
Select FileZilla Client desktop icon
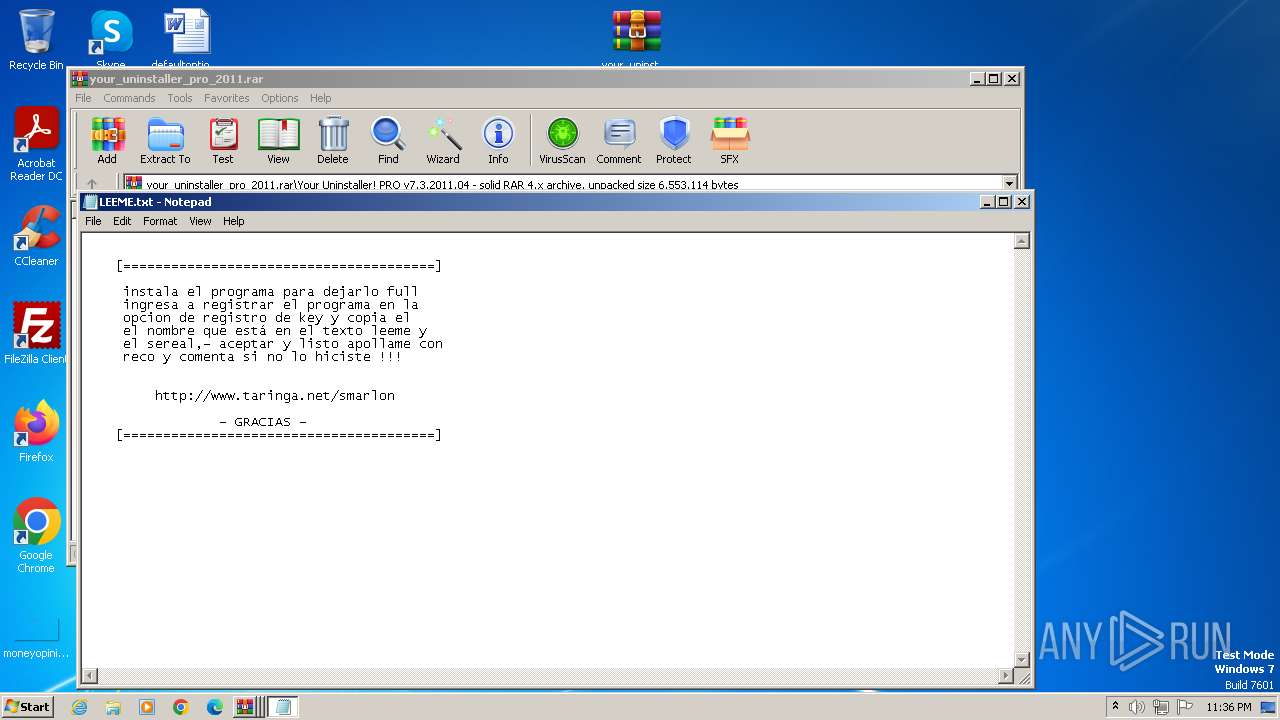pos(36,333)
